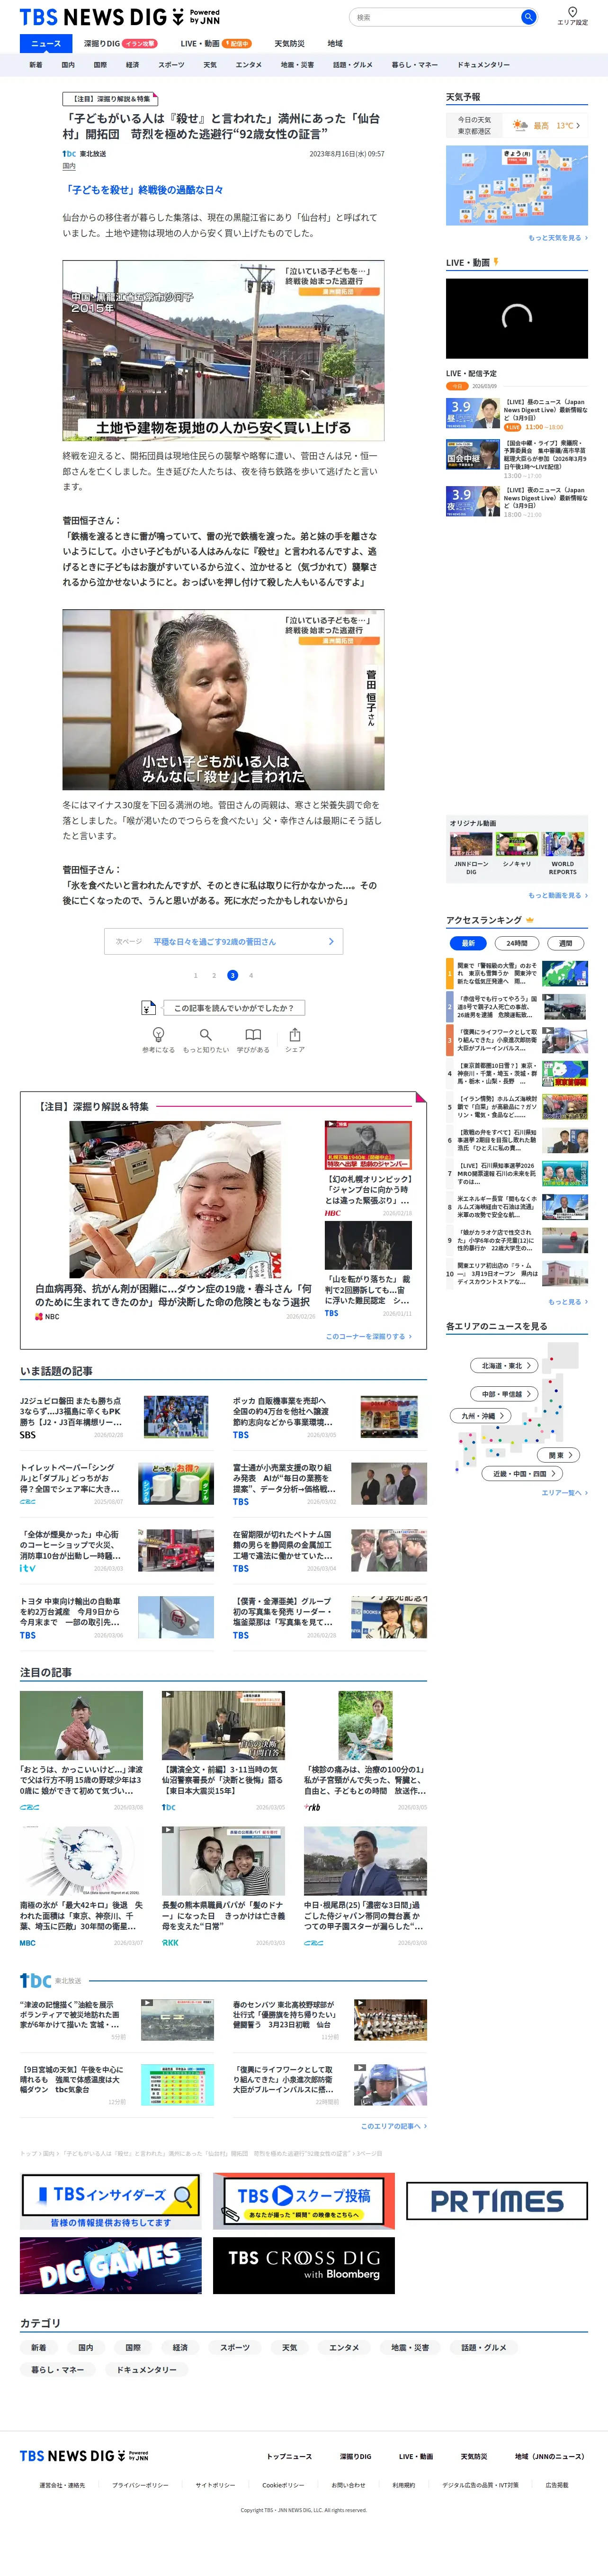
Task: Go to article page 4
Action: pos(251,975)
